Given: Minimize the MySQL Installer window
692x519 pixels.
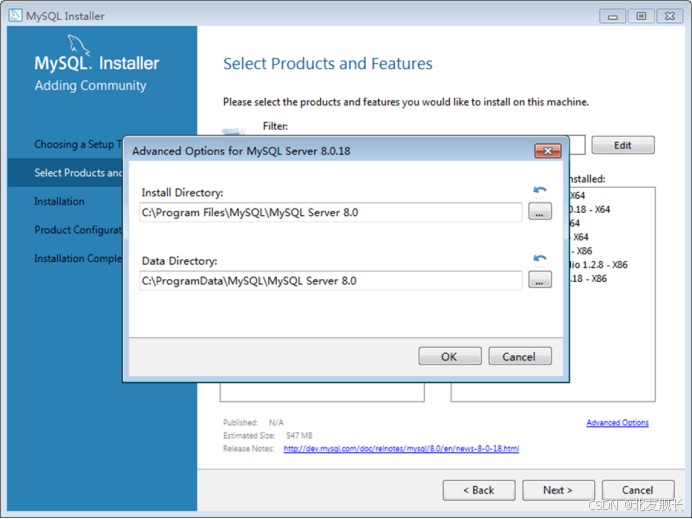Looking at the screenshot, I should [613, 16].
